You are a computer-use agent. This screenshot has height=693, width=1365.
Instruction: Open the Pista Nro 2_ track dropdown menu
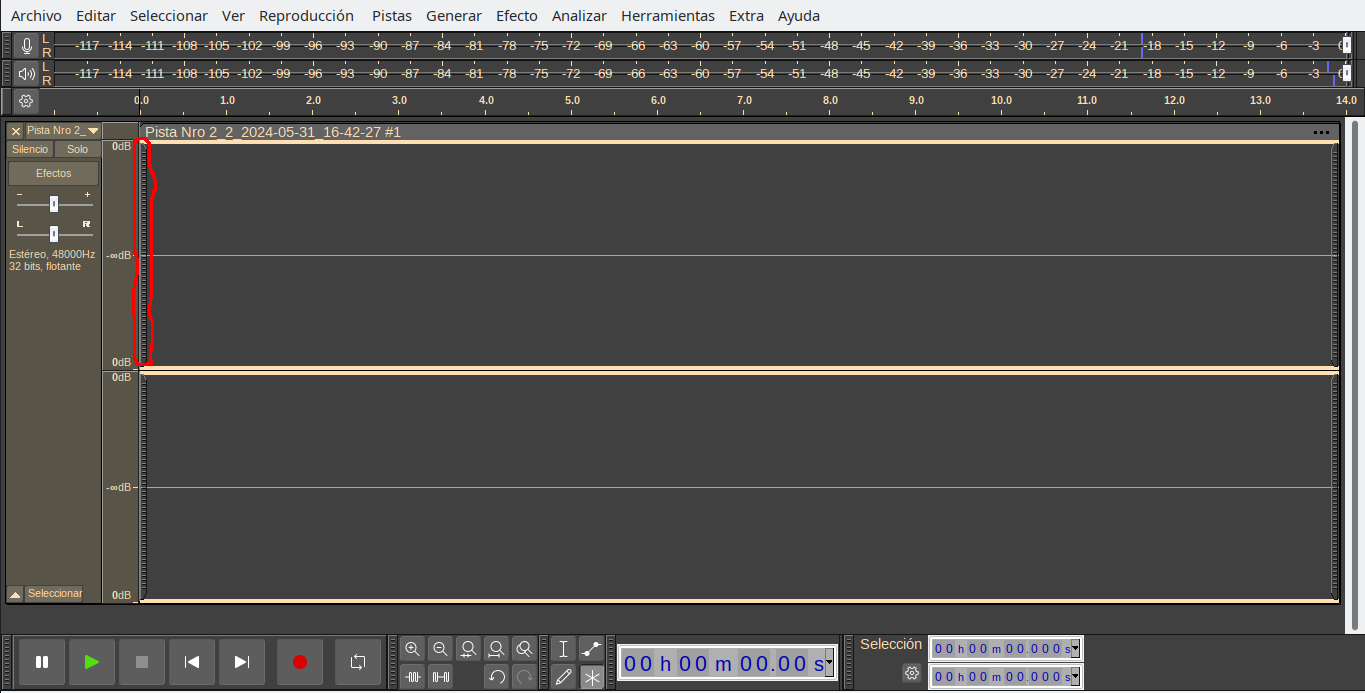click(x=93, y=131)
